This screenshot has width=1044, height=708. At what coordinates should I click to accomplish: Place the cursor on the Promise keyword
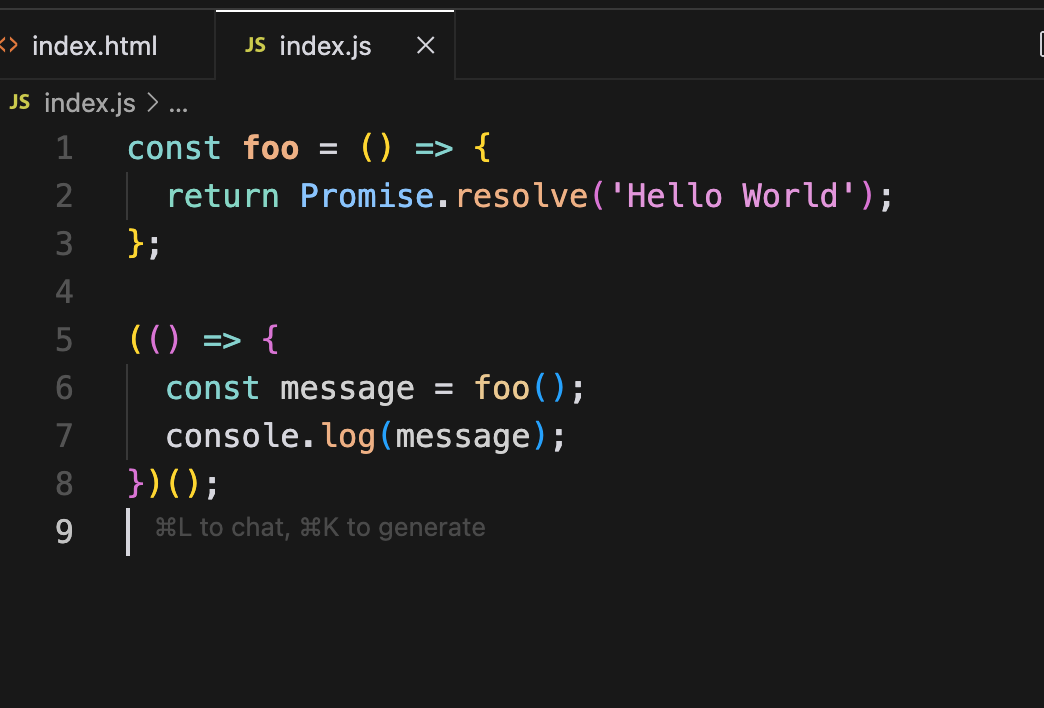[x=367, y=195]
